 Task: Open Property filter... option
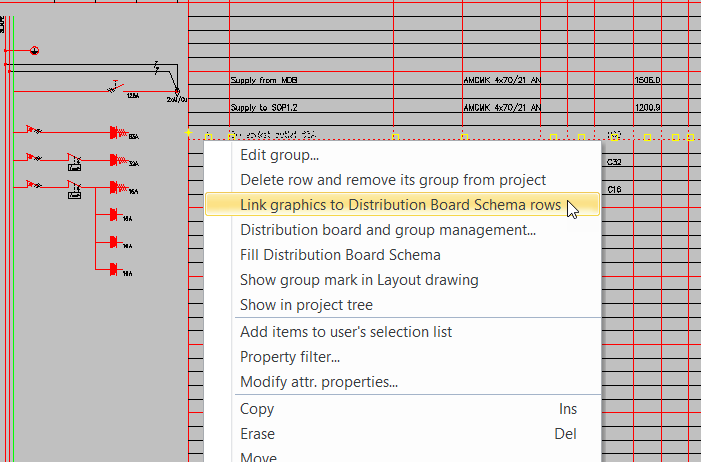290,356
